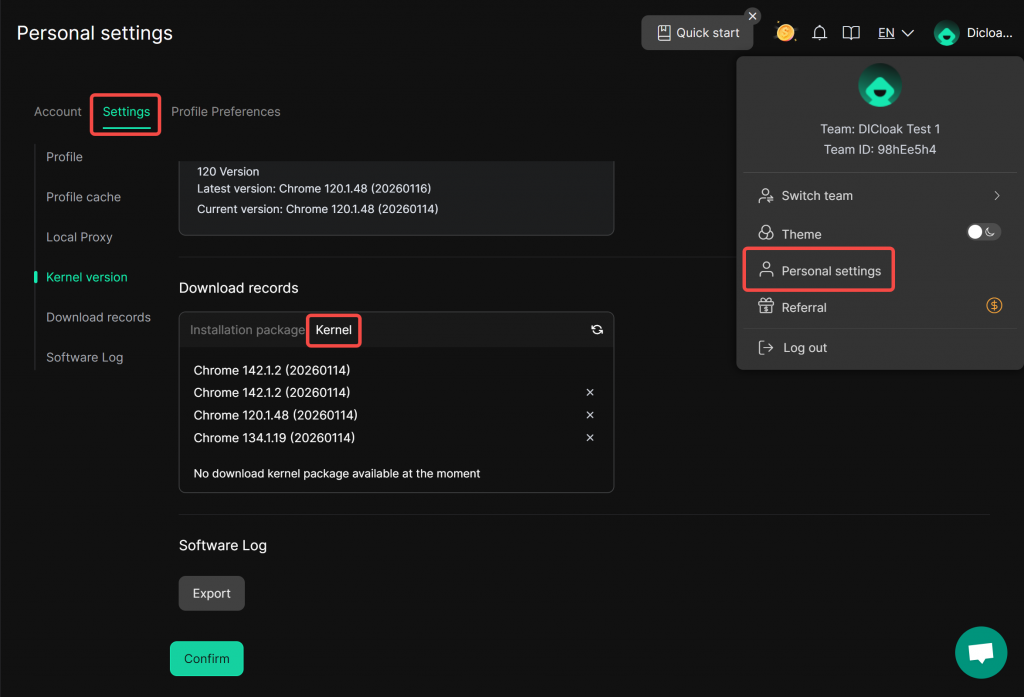Select the Installation package tab
The height and width of the screenshot is (697, 1024).
[x=247, y=330]
